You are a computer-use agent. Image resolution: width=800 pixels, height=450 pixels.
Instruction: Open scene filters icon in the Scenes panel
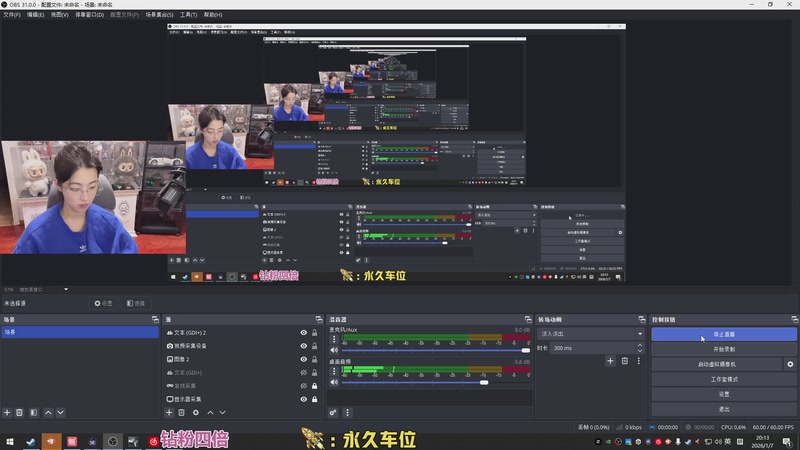[x=34, y=412]
